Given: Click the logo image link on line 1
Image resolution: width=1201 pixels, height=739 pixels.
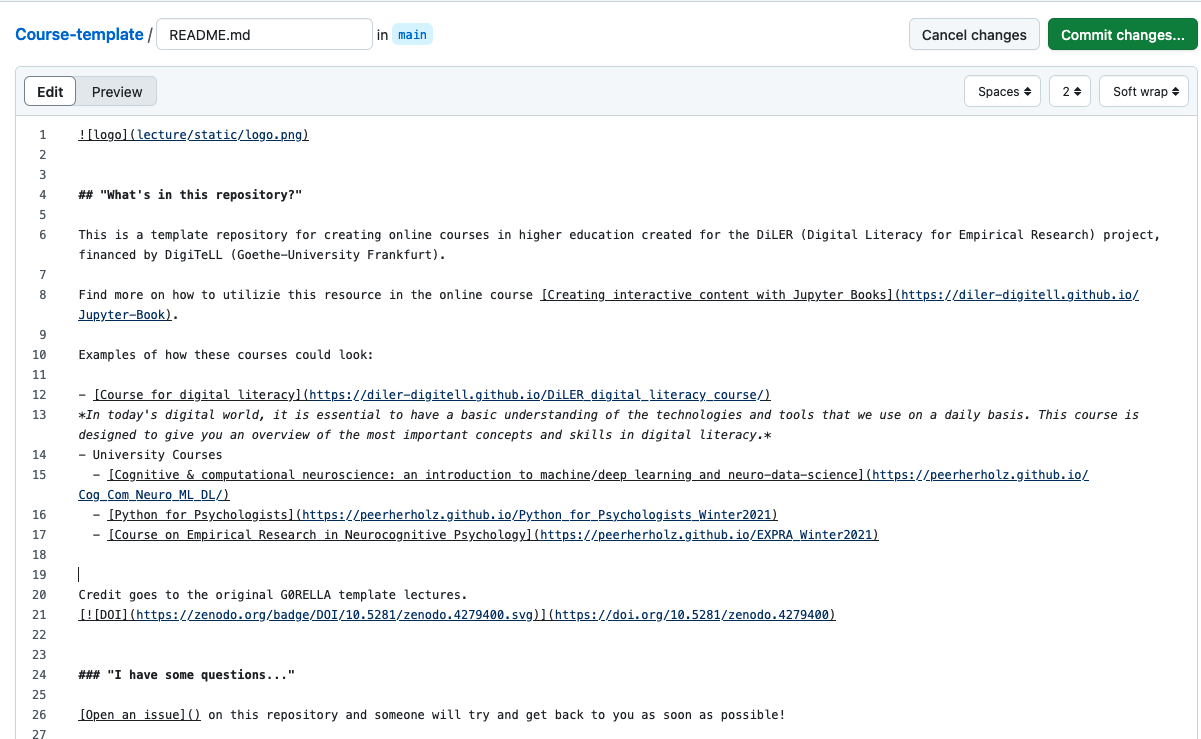Looking at the screenshot, I should point(193,134).
